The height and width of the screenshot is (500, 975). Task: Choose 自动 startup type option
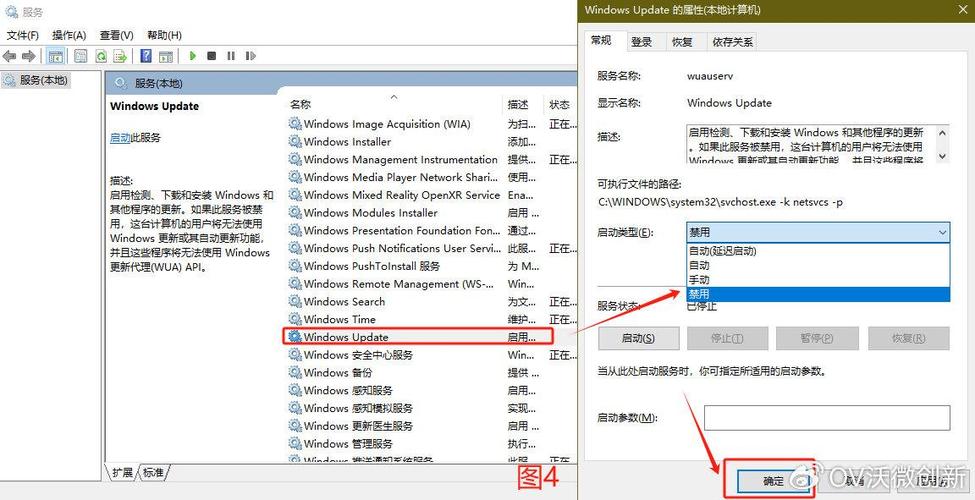tap(818, 266)
